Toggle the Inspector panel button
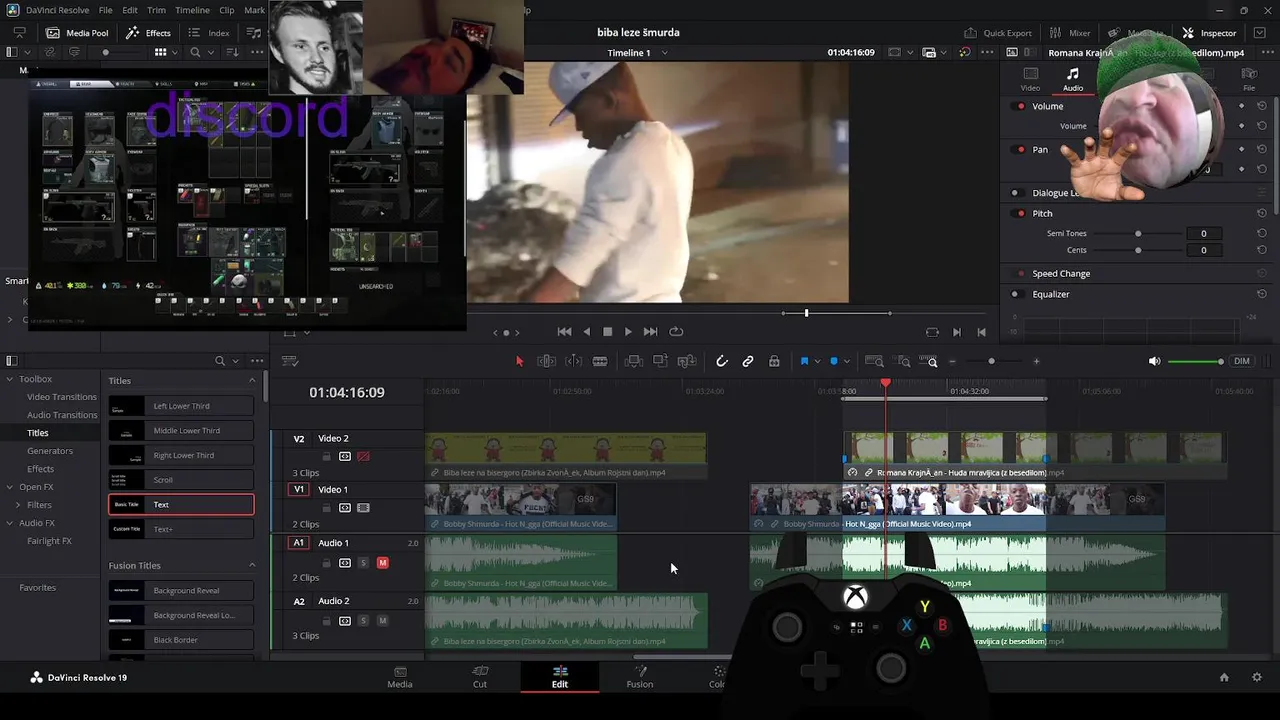Screen dimensions: 1280x720 (1209, 33)
